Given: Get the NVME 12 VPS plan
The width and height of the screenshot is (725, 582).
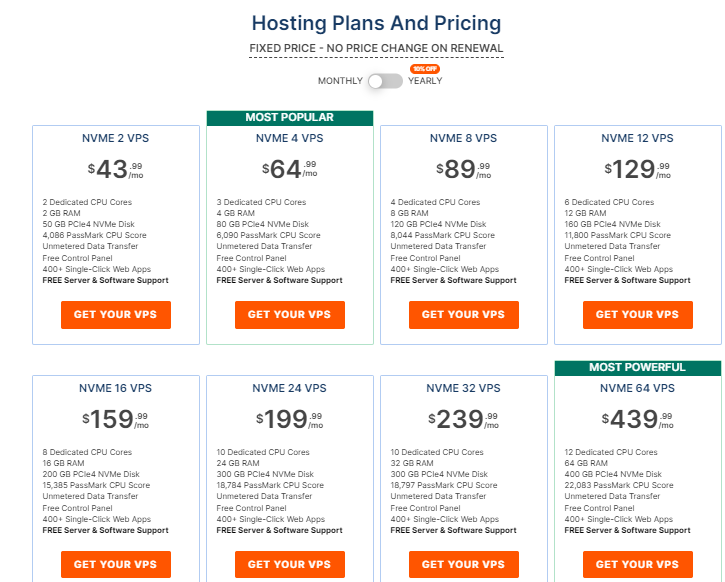Looking at the screenshot, I should coord(638,314).
